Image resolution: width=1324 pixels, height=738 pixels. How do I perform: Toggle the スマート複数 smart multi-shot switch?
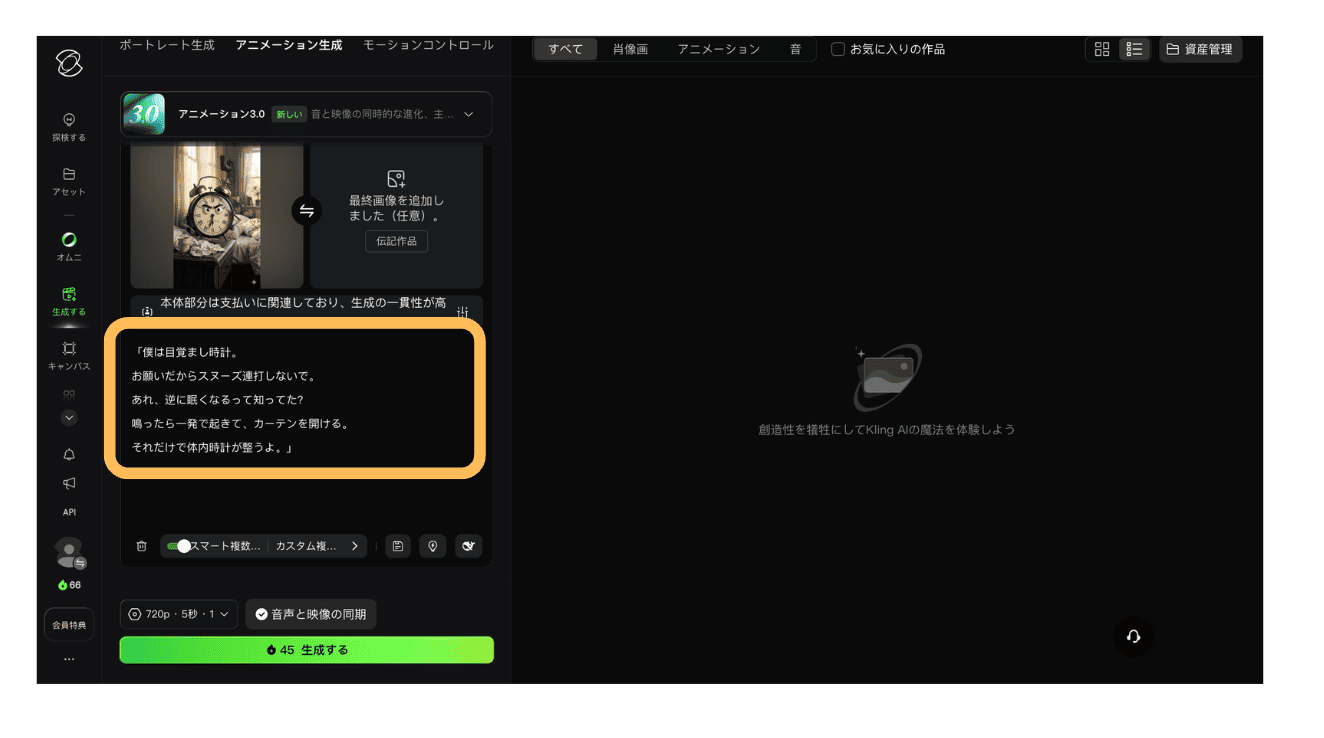(x=180, y=546)
